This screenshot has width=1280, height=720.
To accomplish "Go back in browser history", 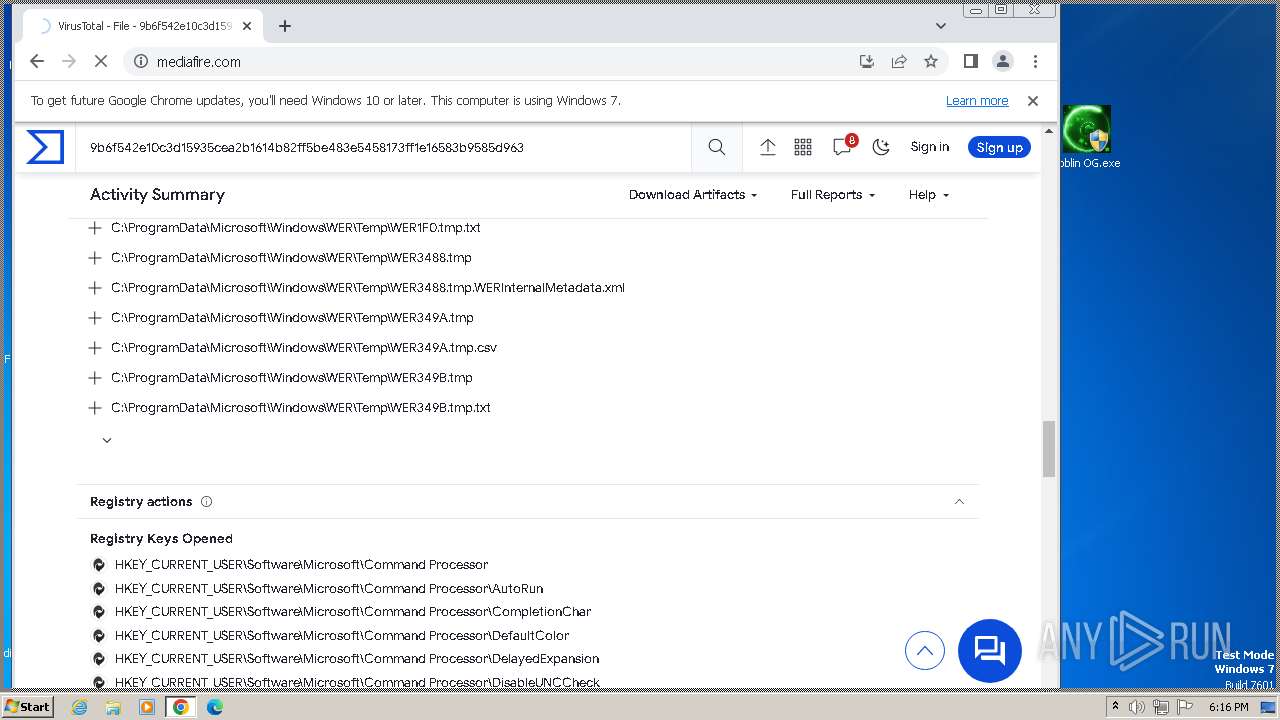I will coord(37,61).
